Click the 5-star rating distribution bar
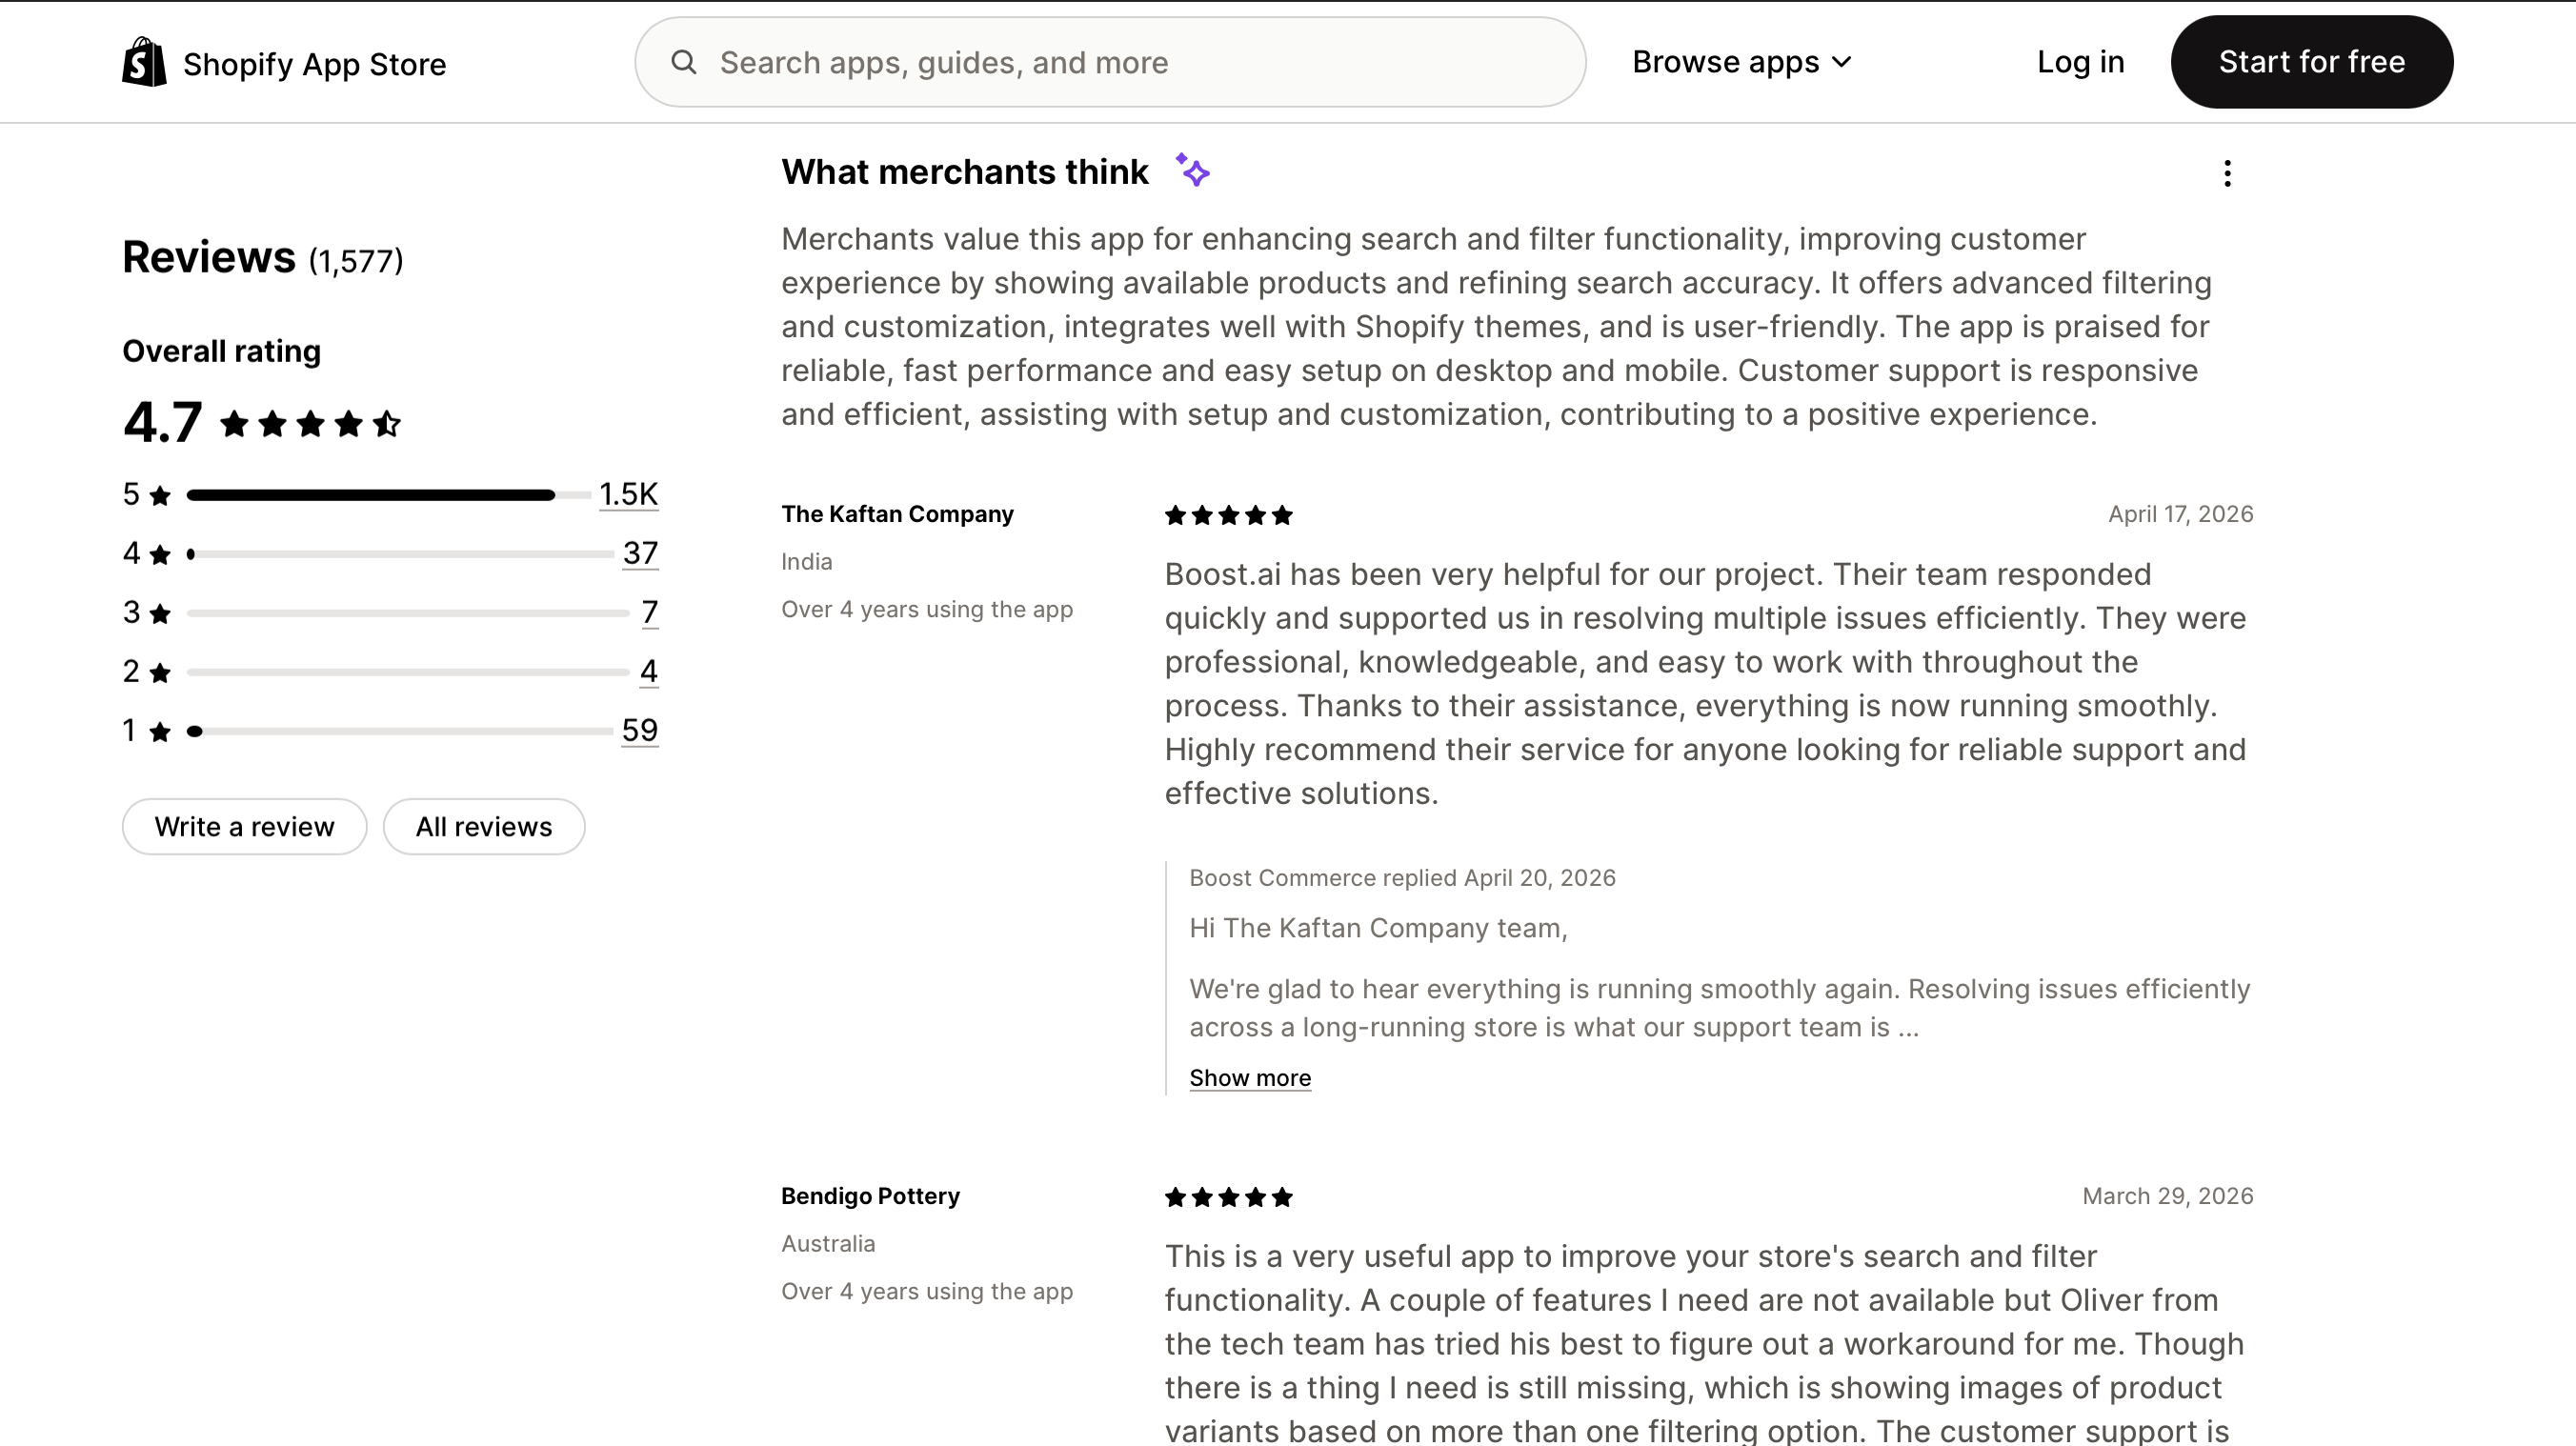 click(x=388, y=495)
